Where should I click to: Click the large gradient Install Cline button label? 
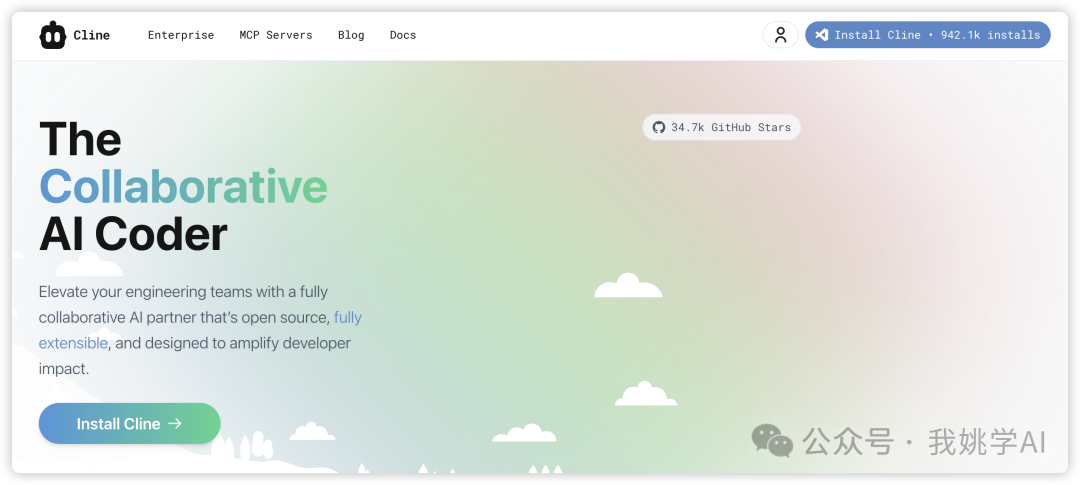click(x=118, y=424)
